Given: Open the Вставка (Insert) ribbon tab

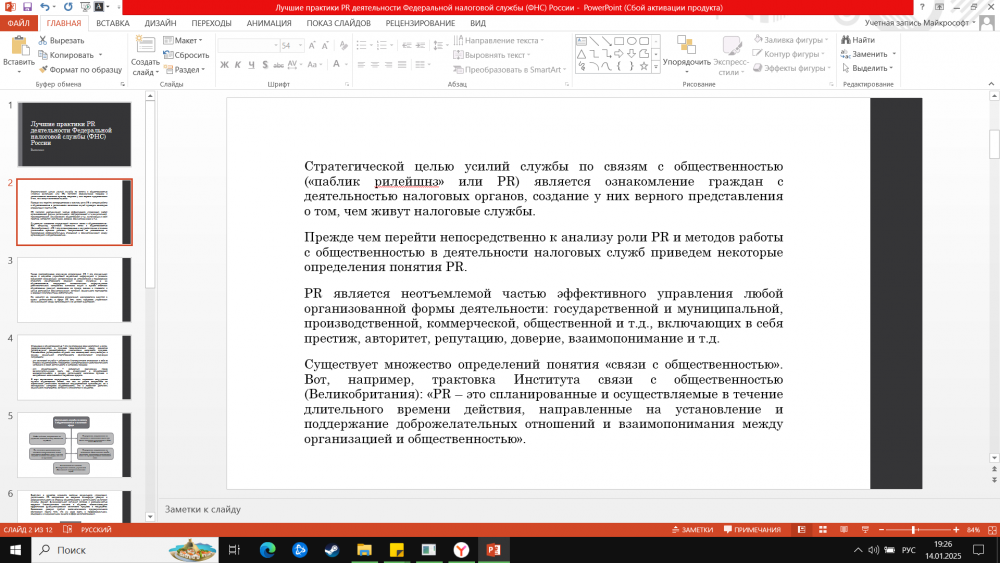Looking at the screenshot, I should point(113,22).
